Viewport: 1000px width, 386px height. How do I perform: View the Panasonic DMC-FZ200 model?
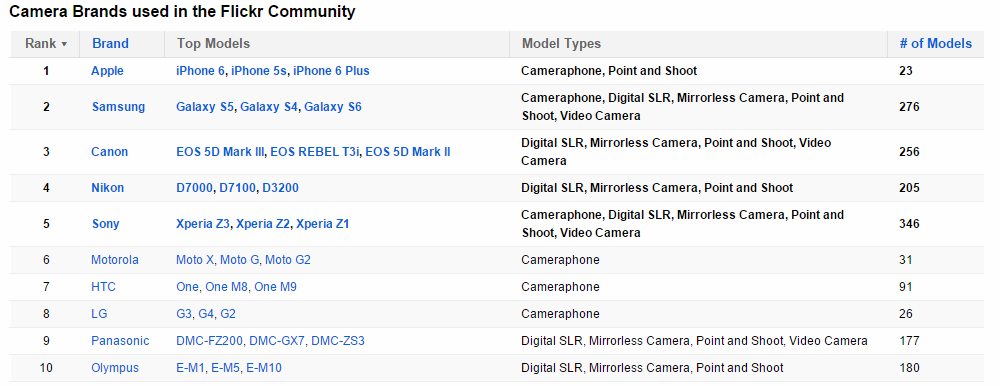coord(210,341)
